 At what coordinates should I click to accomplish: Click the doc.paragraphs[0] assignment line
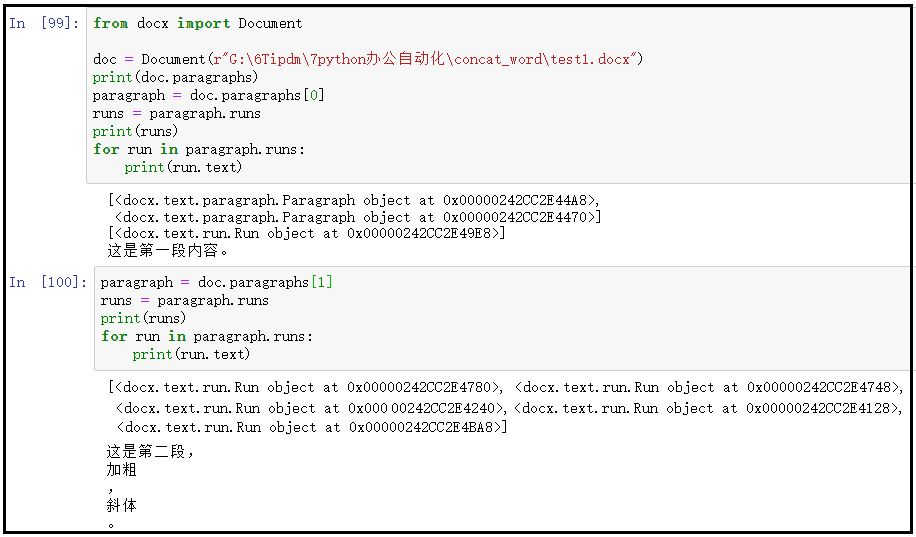pos(209,95)
